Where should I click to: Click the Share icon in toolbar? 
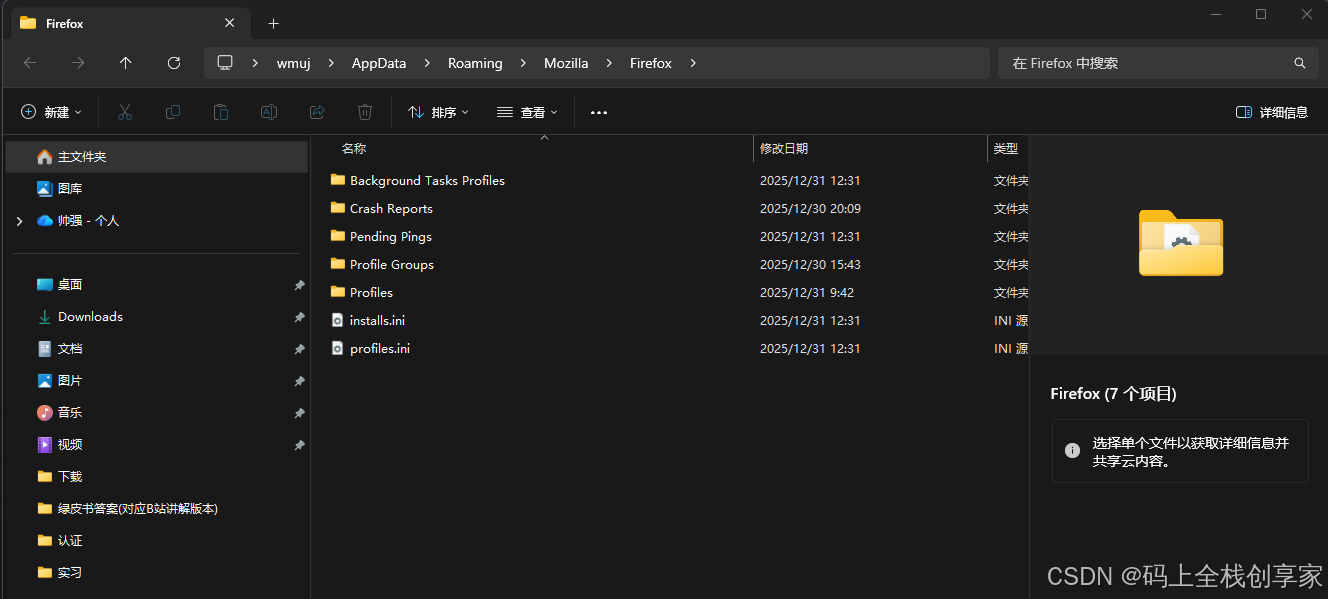coord(317,112)
